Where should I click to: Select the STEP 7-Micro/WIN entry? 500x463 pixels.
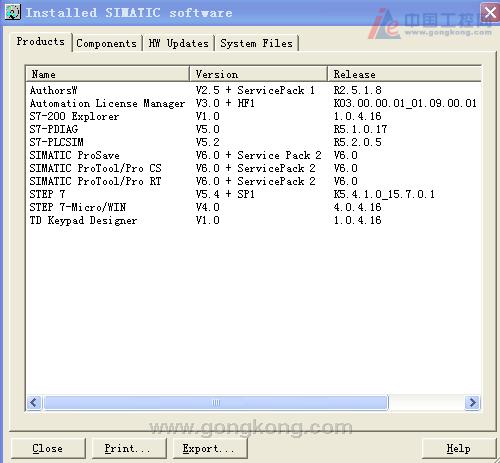point(78,207)
